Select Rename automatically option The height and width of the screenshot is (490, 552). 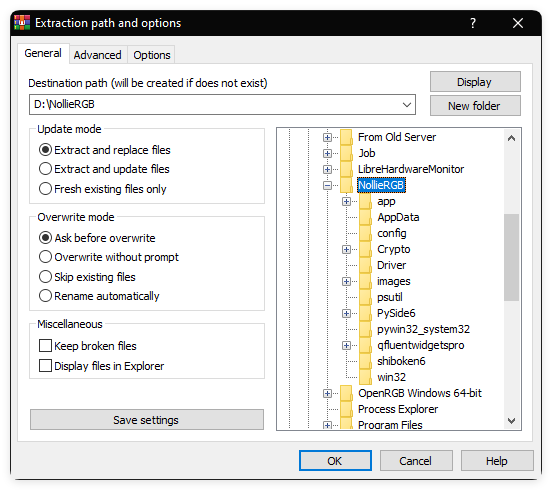coord(45,296)
